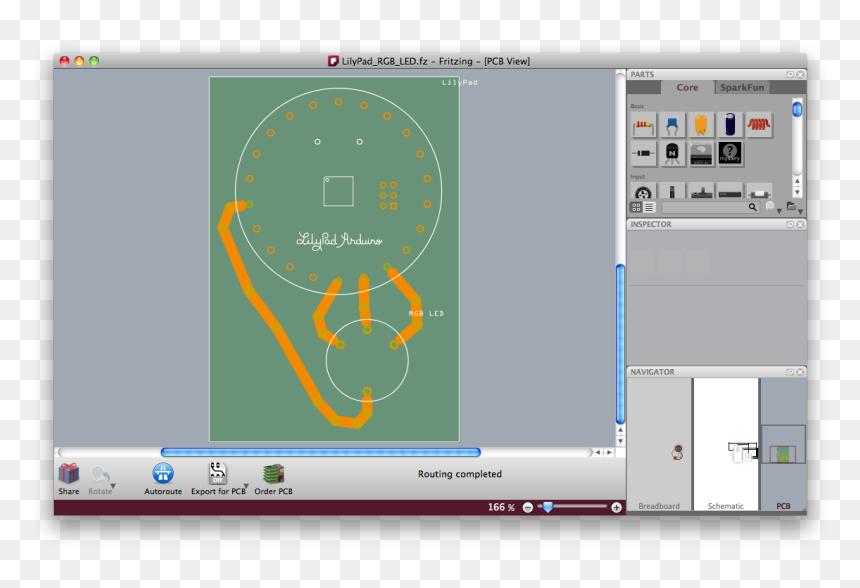Float the Inspector panel with undock icon

(x=790, y=224)
